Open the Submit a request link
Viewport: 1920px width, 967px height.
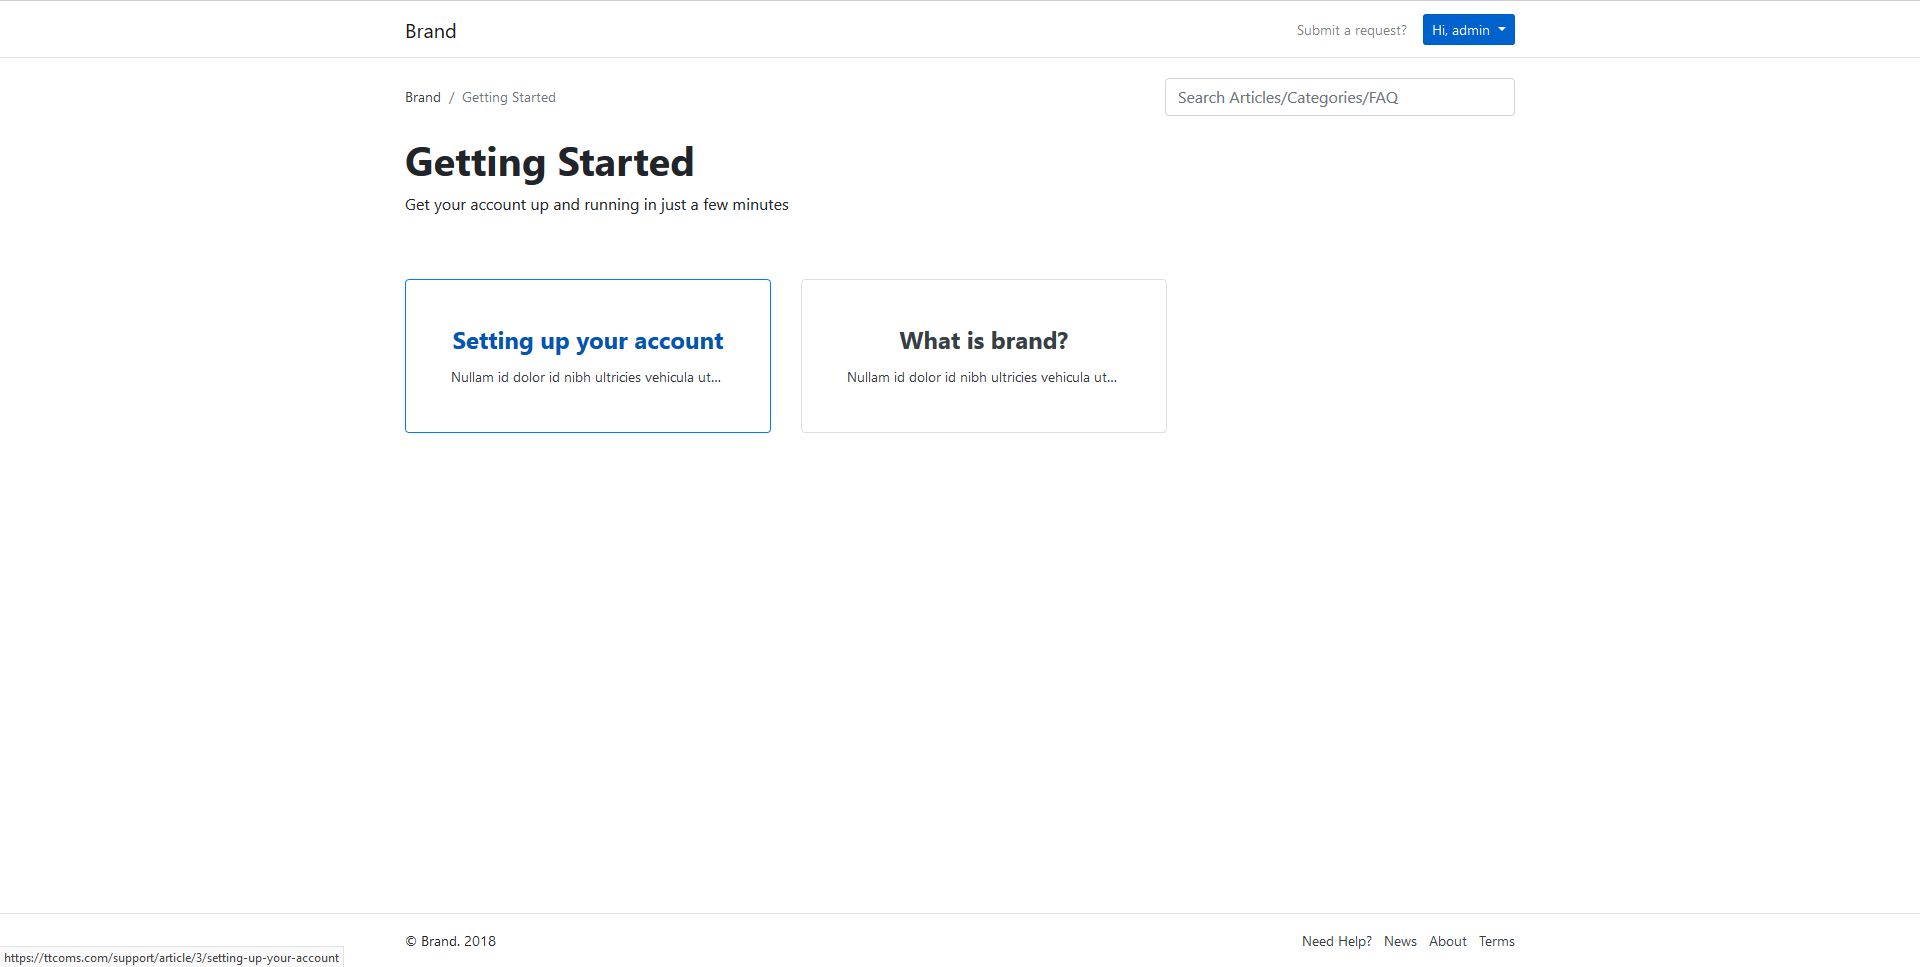click(x=1351, y=30)
